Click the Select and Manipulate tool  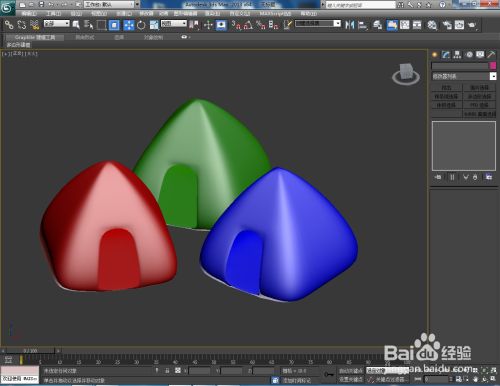208,25
